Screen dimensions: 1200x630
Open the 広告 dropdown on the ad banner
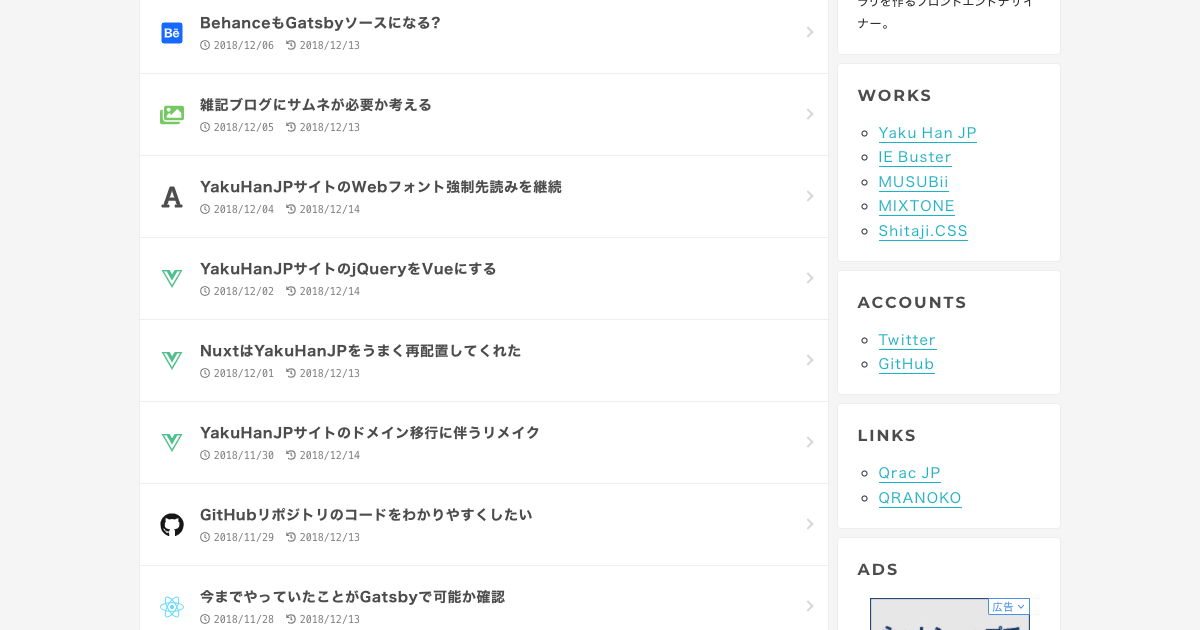(x=1009, y=606)
